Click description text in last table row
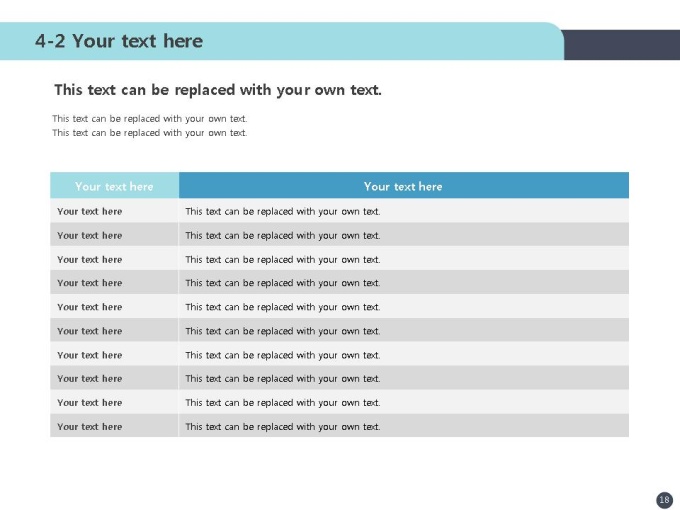 click(283, 427)
